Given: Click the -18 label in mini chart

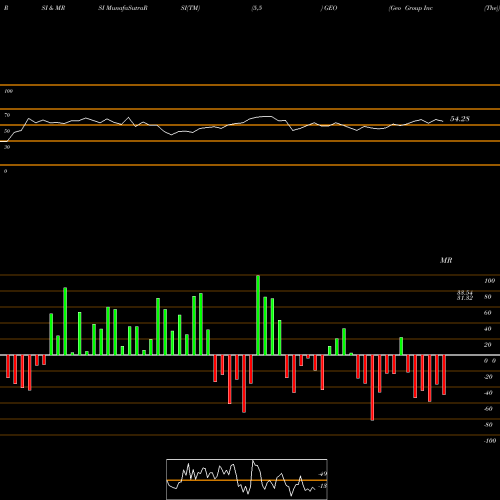Looking at the screenshot, I should pos(322,486).
